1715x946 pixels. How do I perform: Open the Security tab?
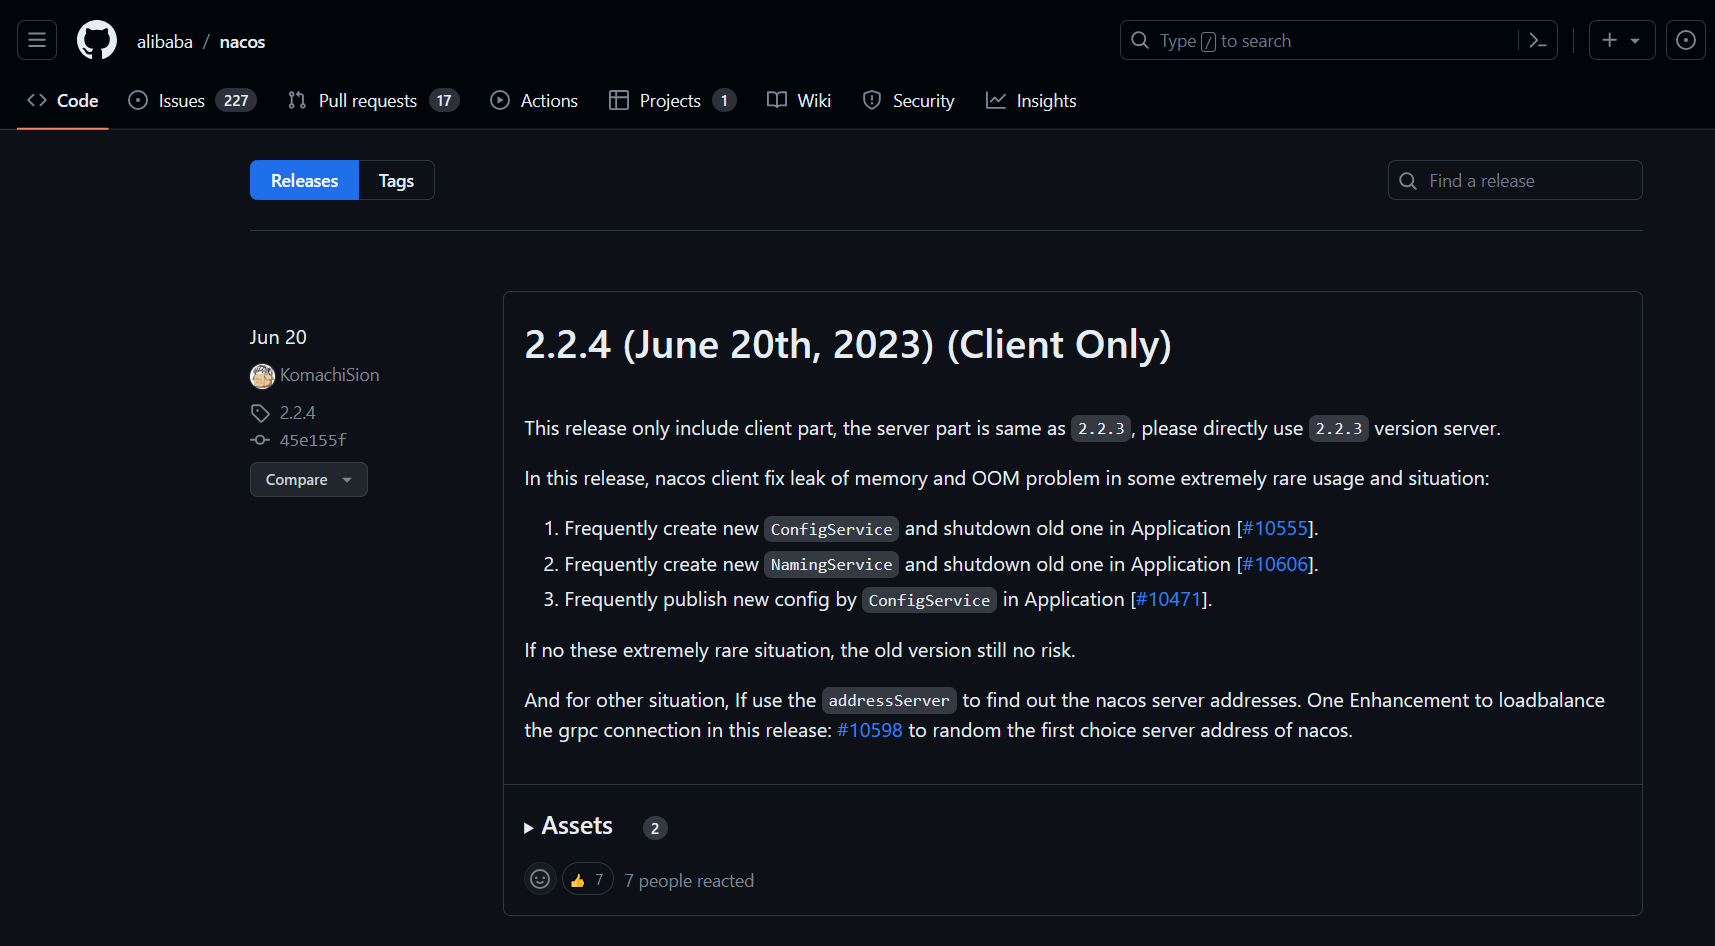tap(908, 100)
